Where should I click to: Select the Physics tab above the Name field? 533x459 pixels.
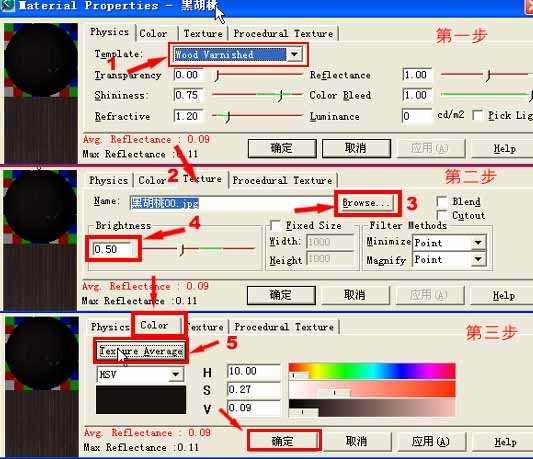(108, 180)
